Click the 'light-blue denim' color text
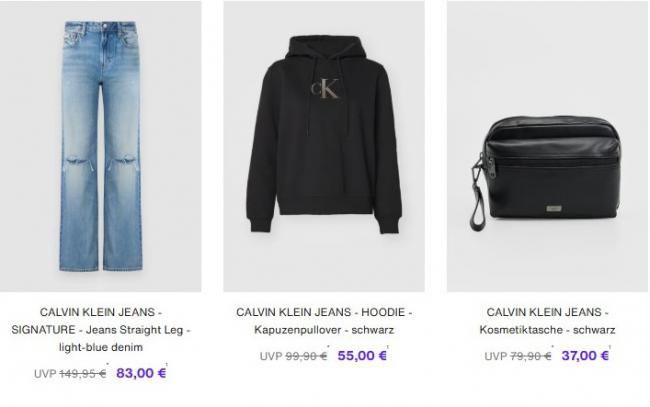Image resolution: width=650 pixels, height=407 pixels. (101, 347)
